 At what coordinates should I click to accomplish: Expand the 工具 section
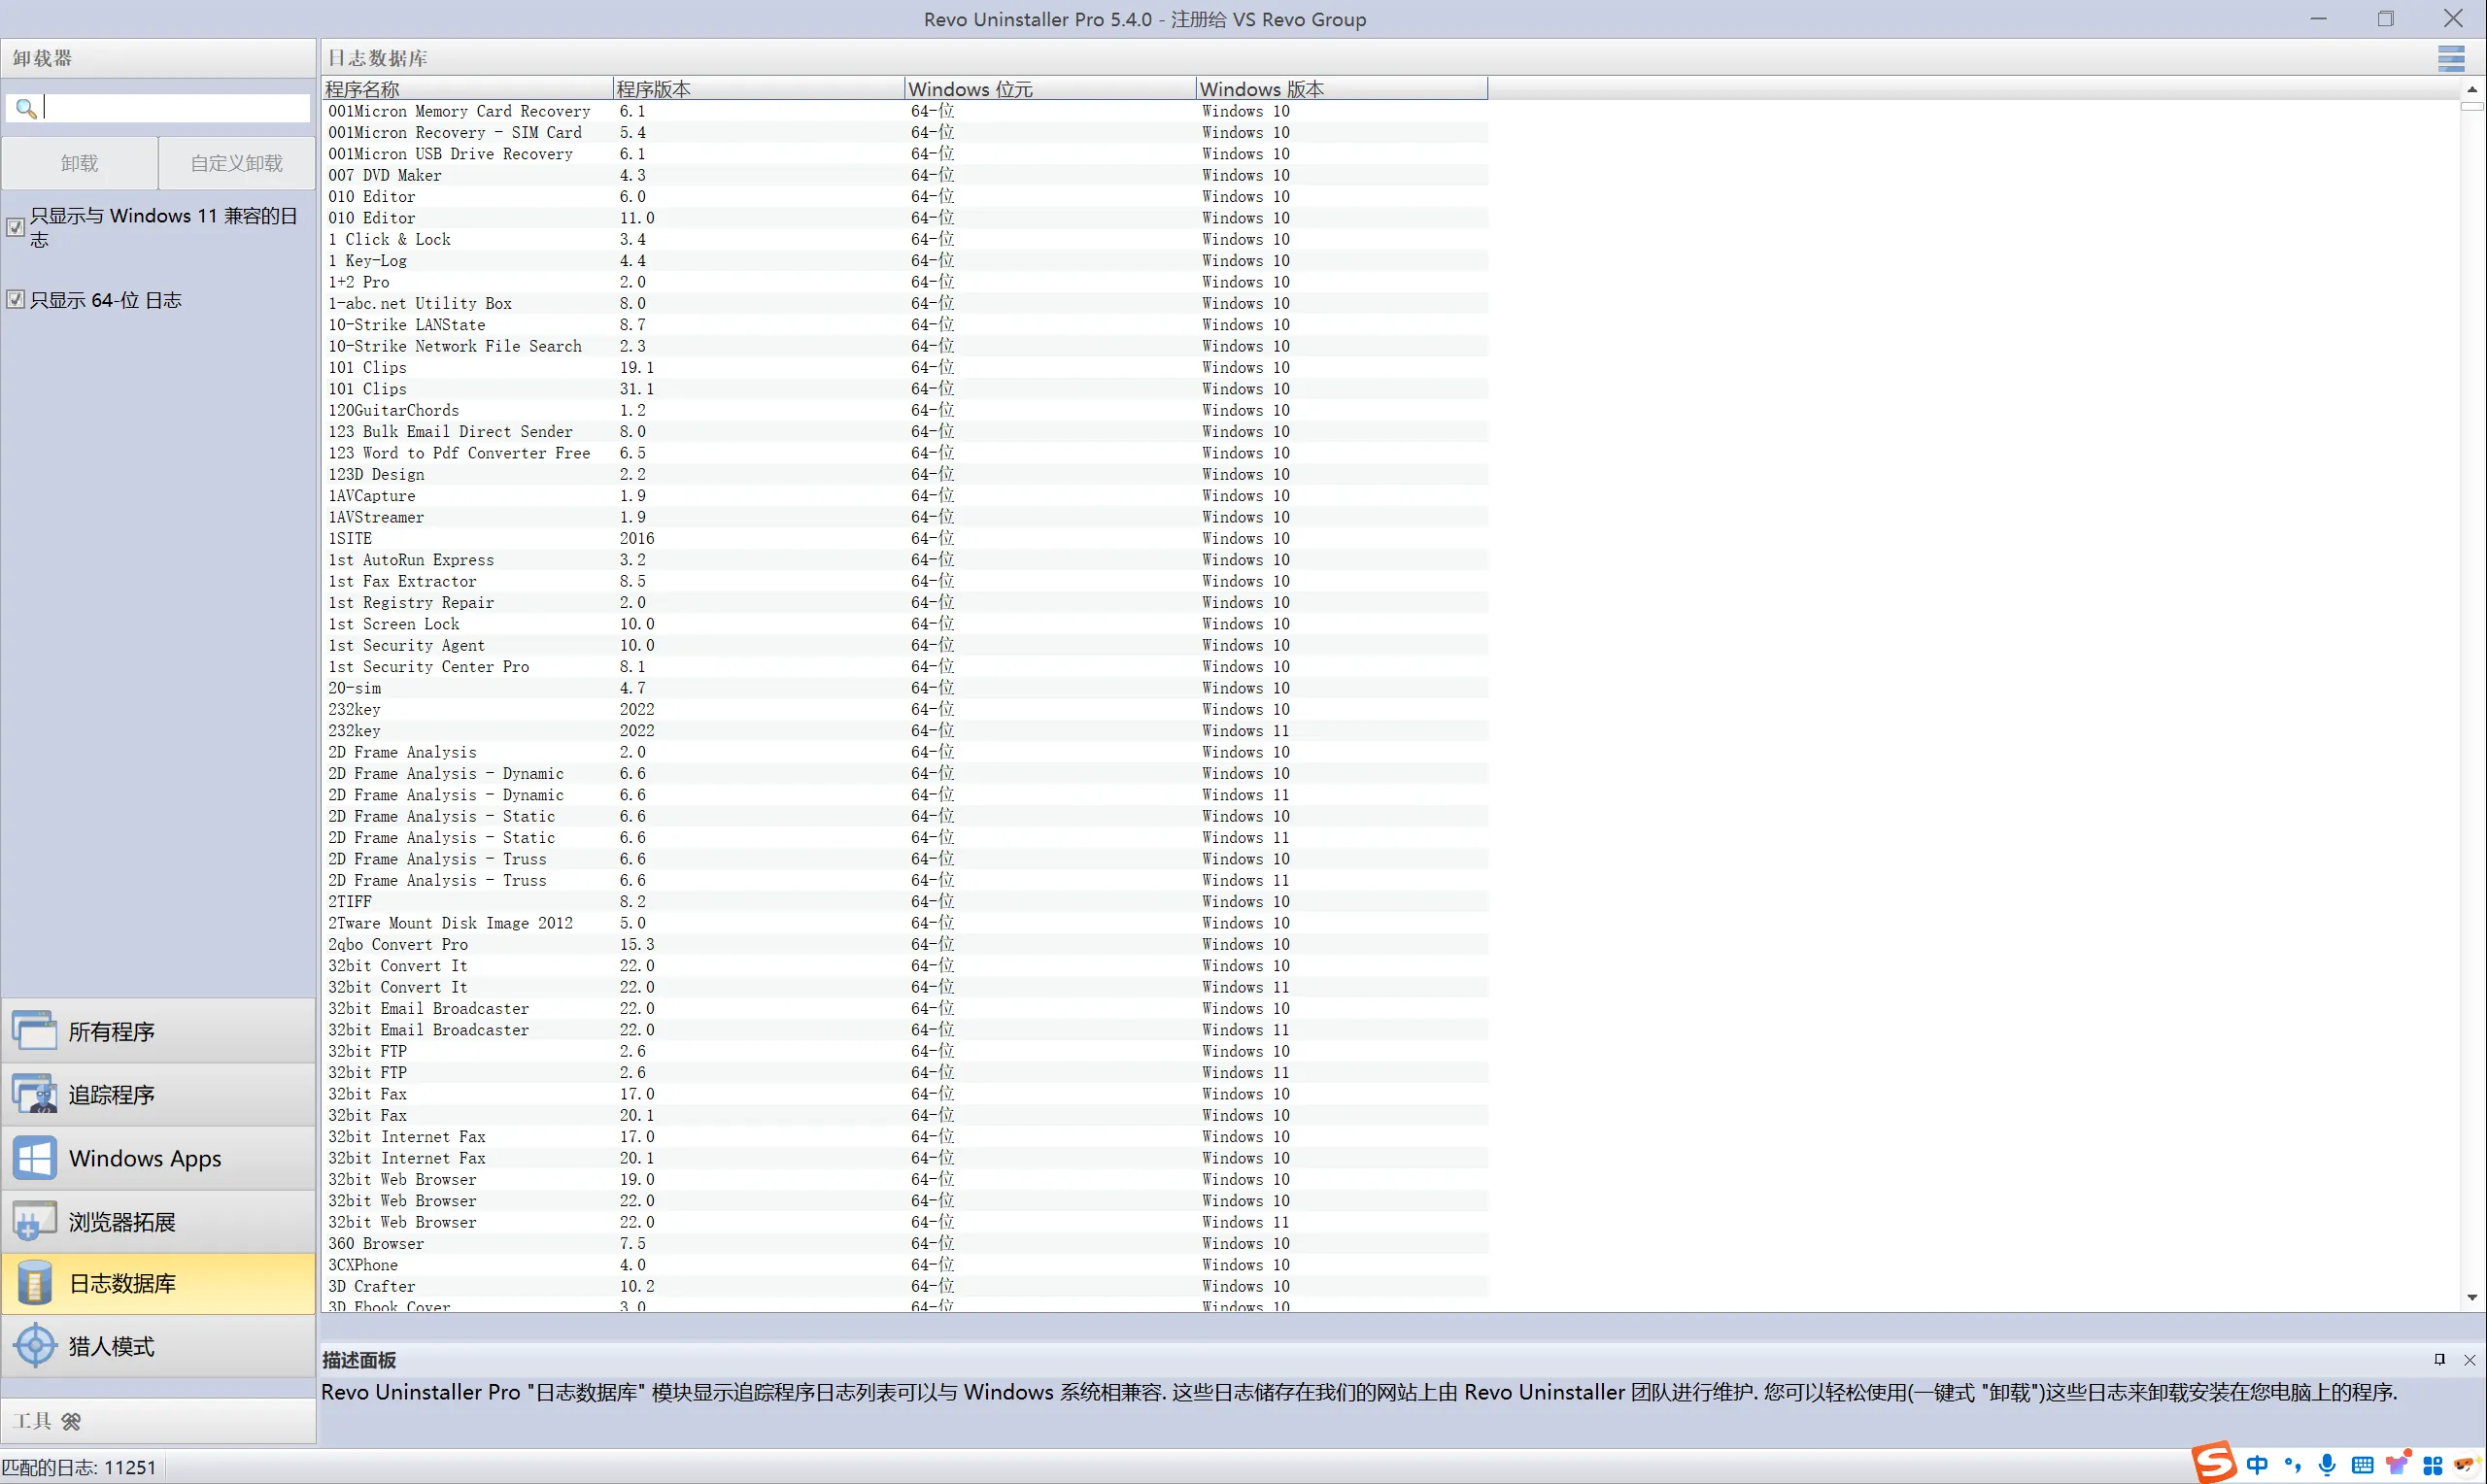click(45, 1421)
